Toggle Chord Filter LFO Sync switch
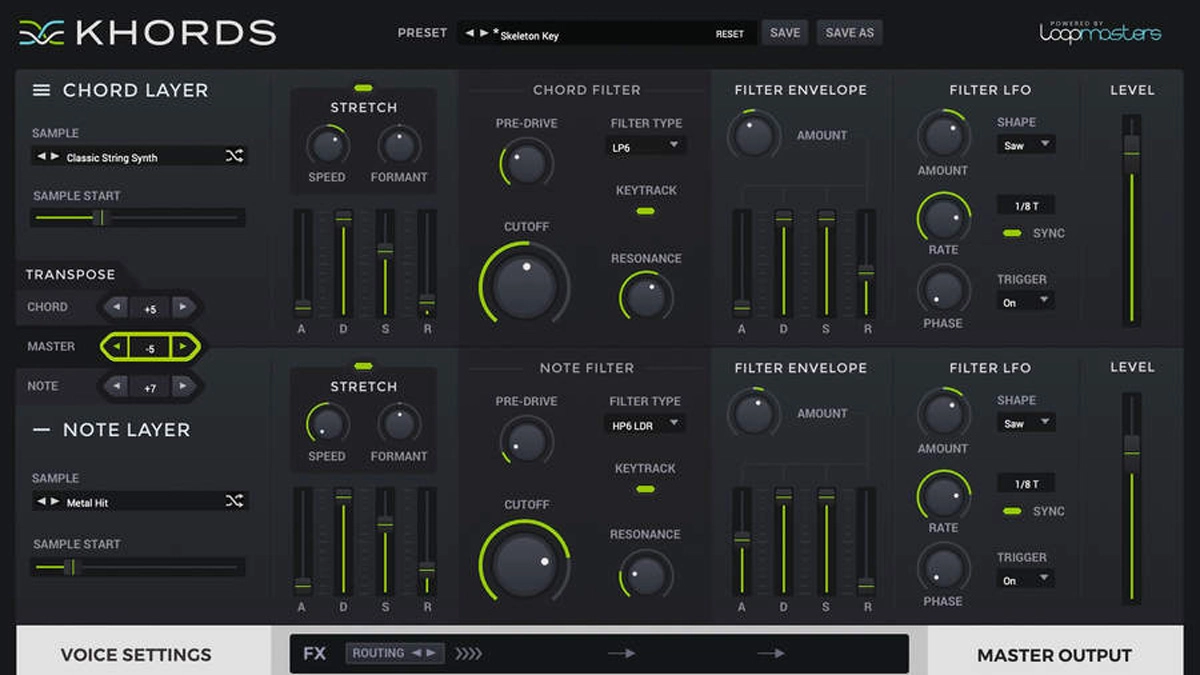The image size is (1200, 675). [x=1013, y=233]
